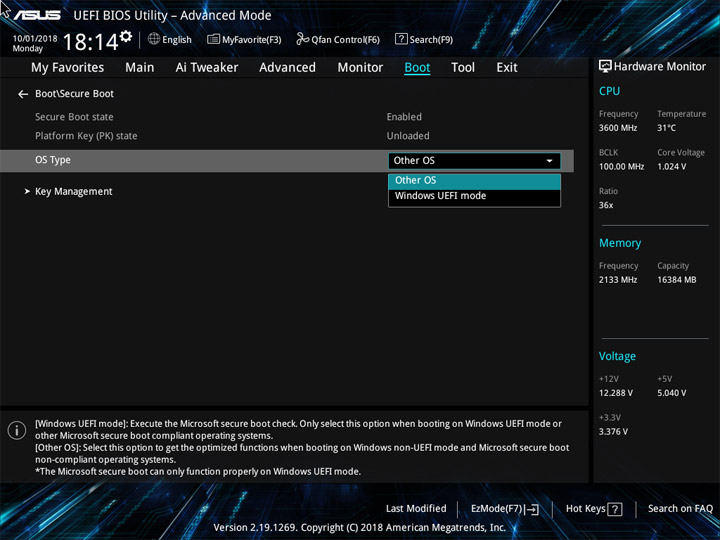Click the back arrow beside Boot\Secure Boot
Viewport: 720px width, 540px height.
(23, 94)
